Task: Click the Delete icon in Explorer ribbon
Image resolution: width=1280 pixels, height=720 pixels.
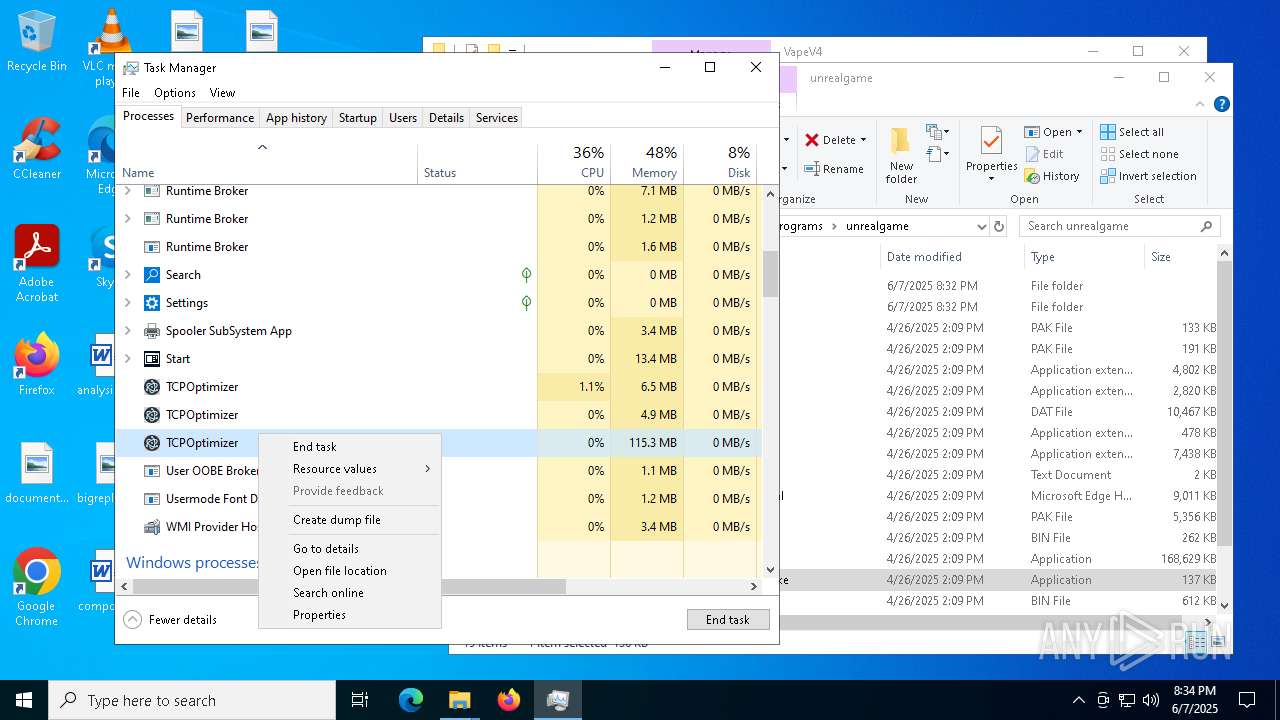Action: click(x=812, y=140)
